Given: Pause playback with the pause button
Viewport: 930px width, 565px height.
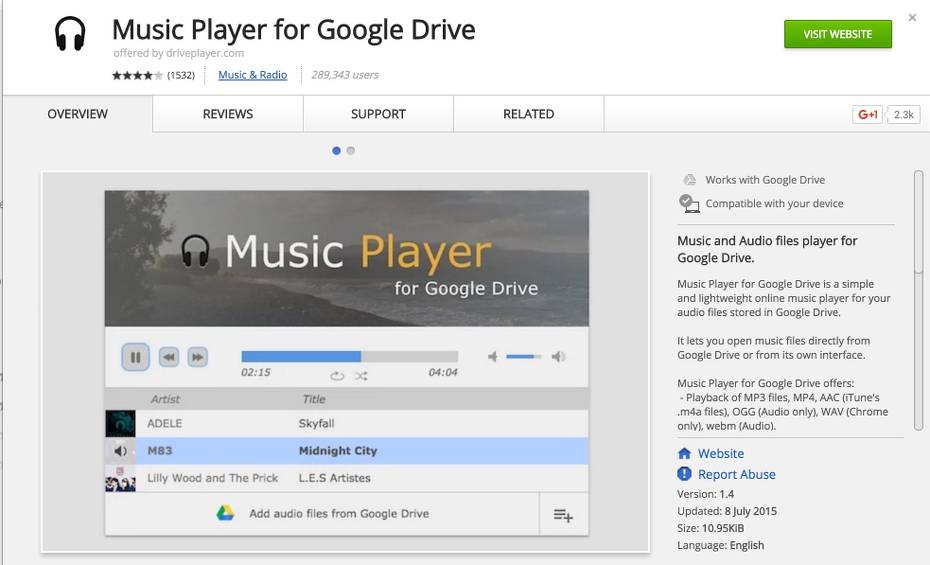Looking at the screenshot, I should pyautogui.click(x=135, y=357).
